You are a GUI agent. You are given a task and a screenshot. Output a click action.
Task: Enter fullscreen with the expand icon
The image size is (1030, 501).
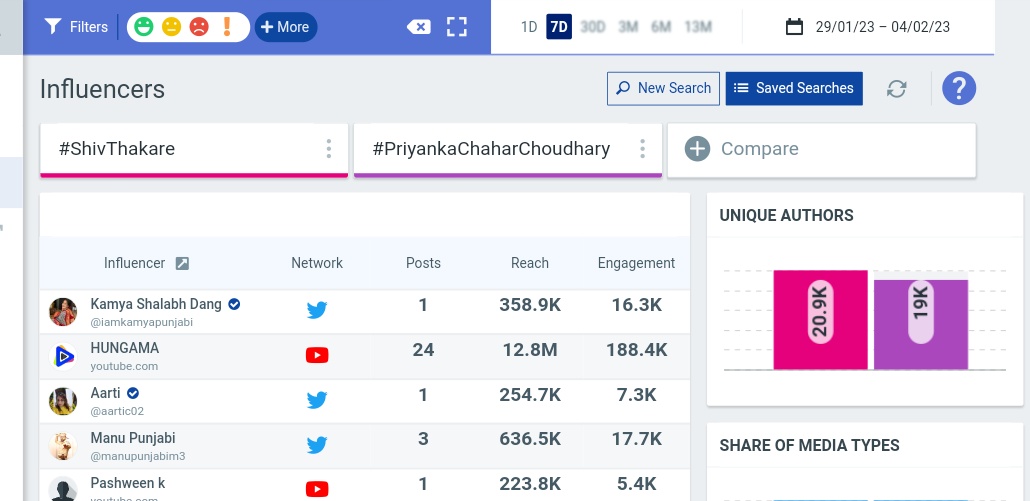[457, 27]
